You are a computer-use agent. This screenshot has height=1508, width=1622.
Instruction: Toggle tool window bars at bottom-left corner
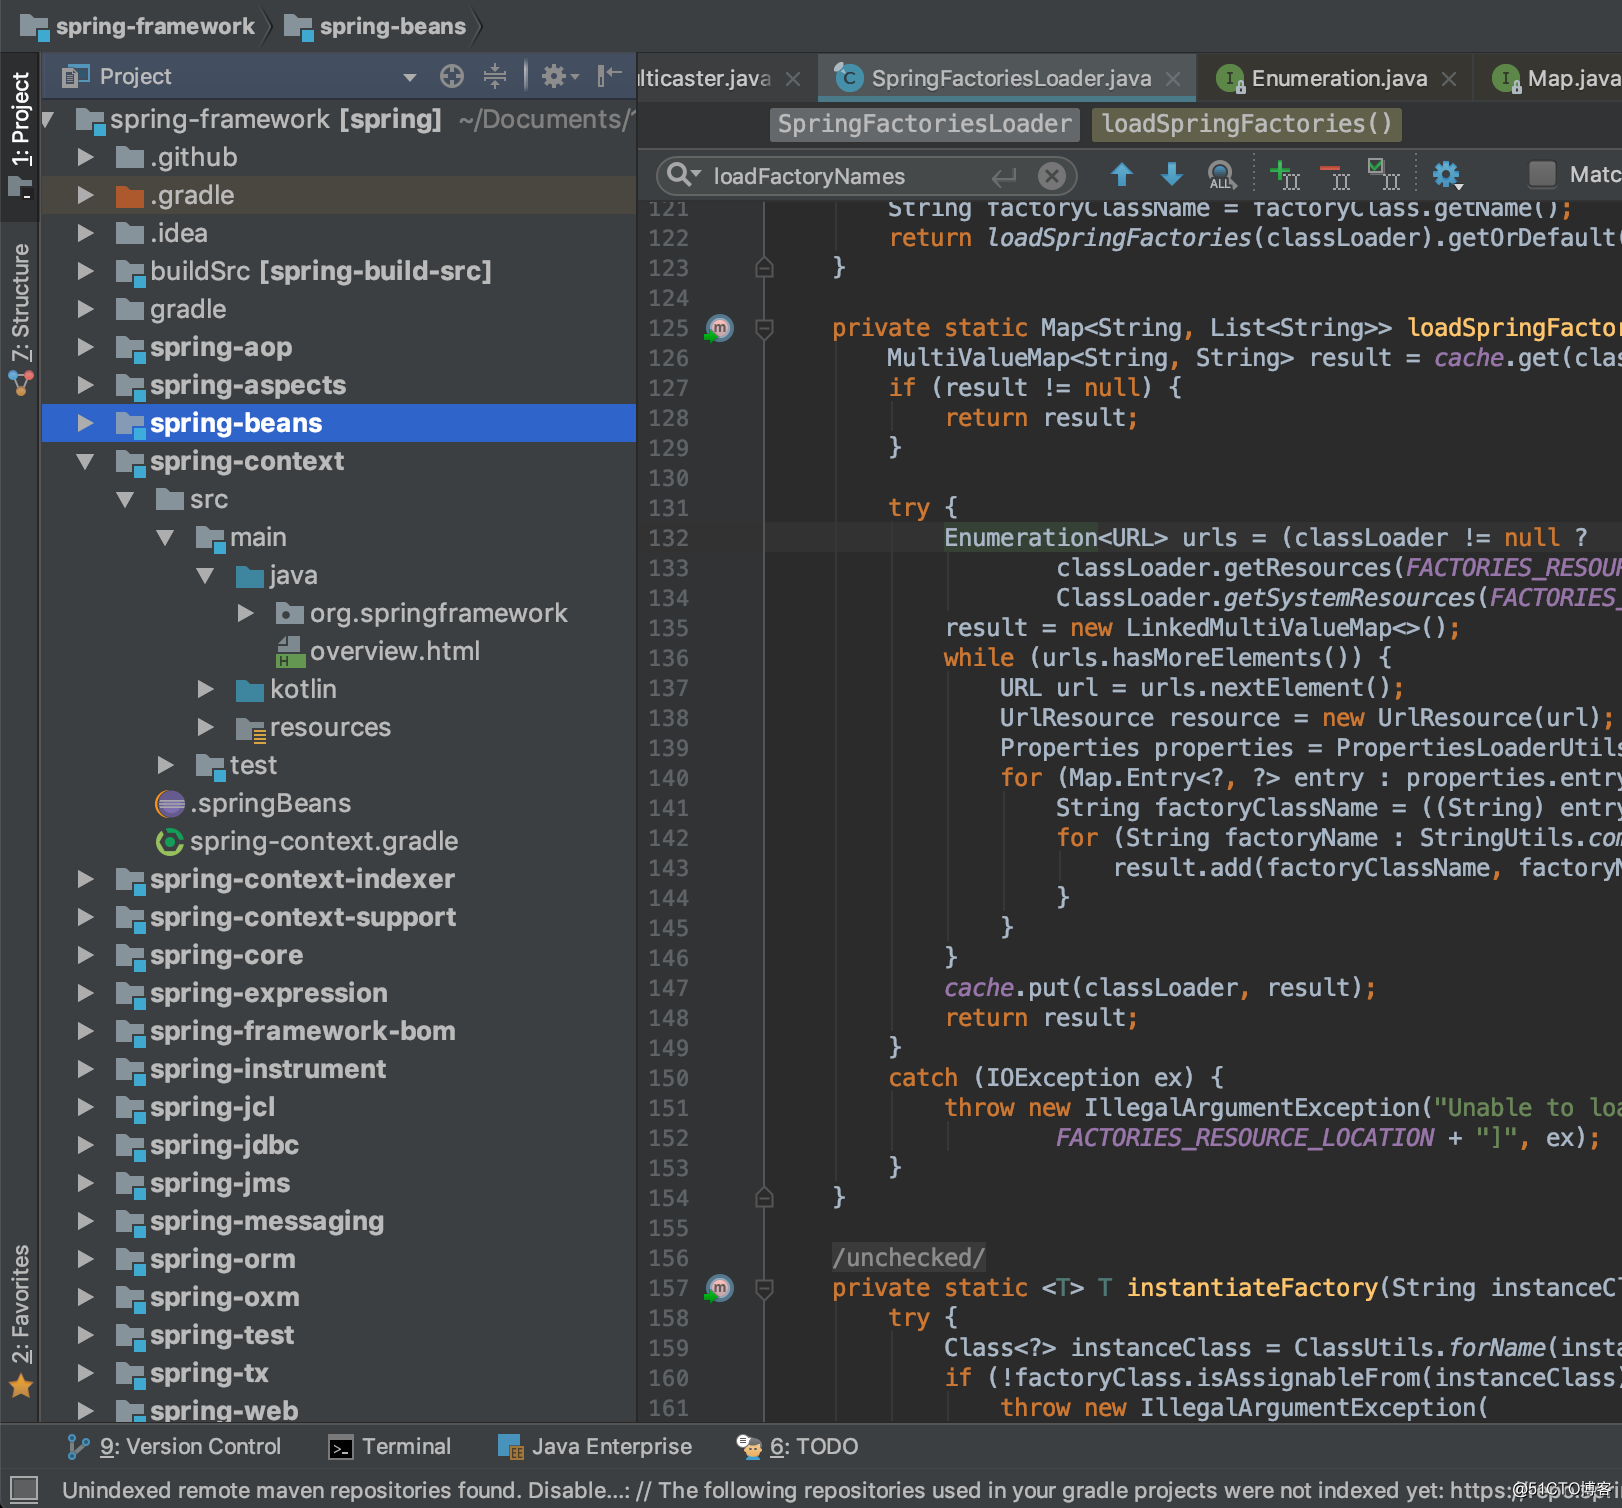[x=23, y=1489]
